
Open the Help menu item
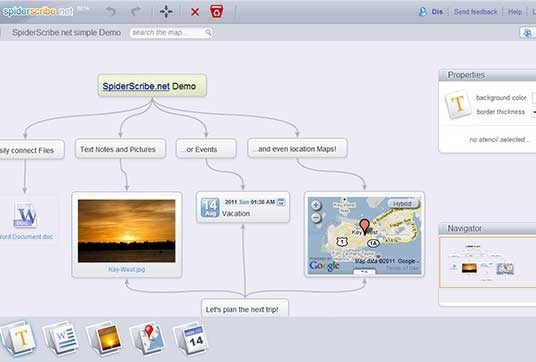514,12
